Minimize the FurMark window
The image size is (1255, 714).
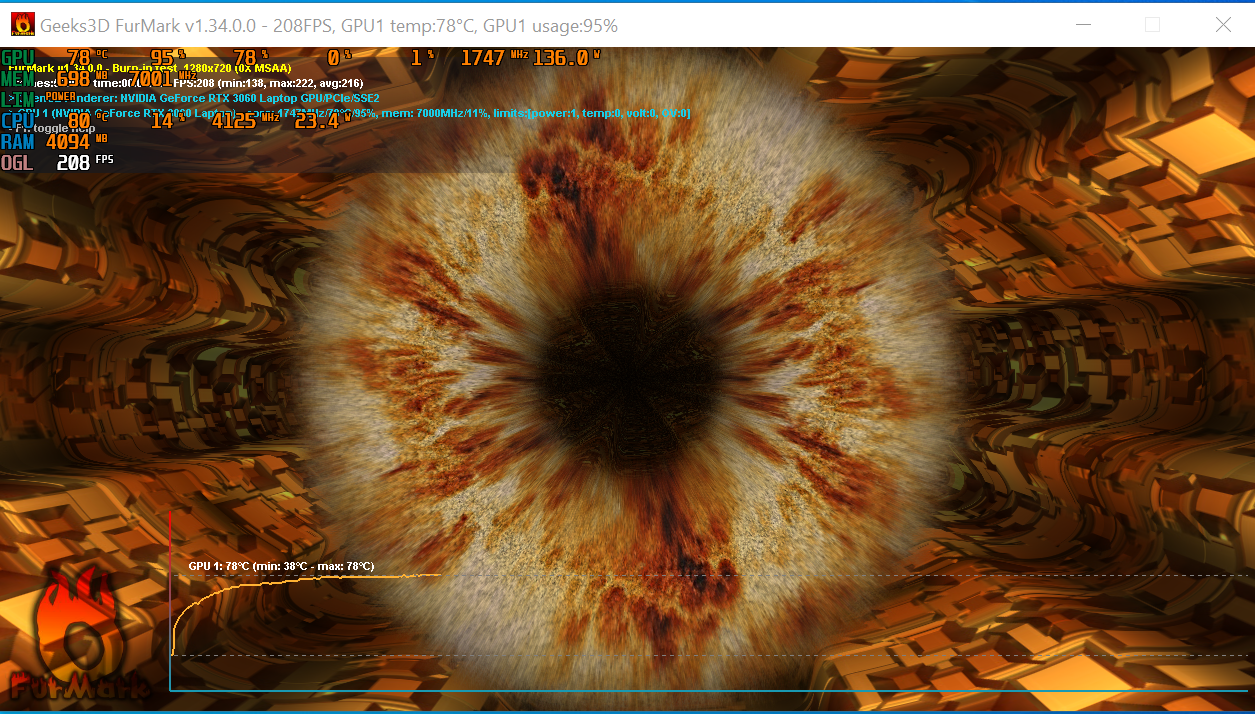[x=1082, y=25]
